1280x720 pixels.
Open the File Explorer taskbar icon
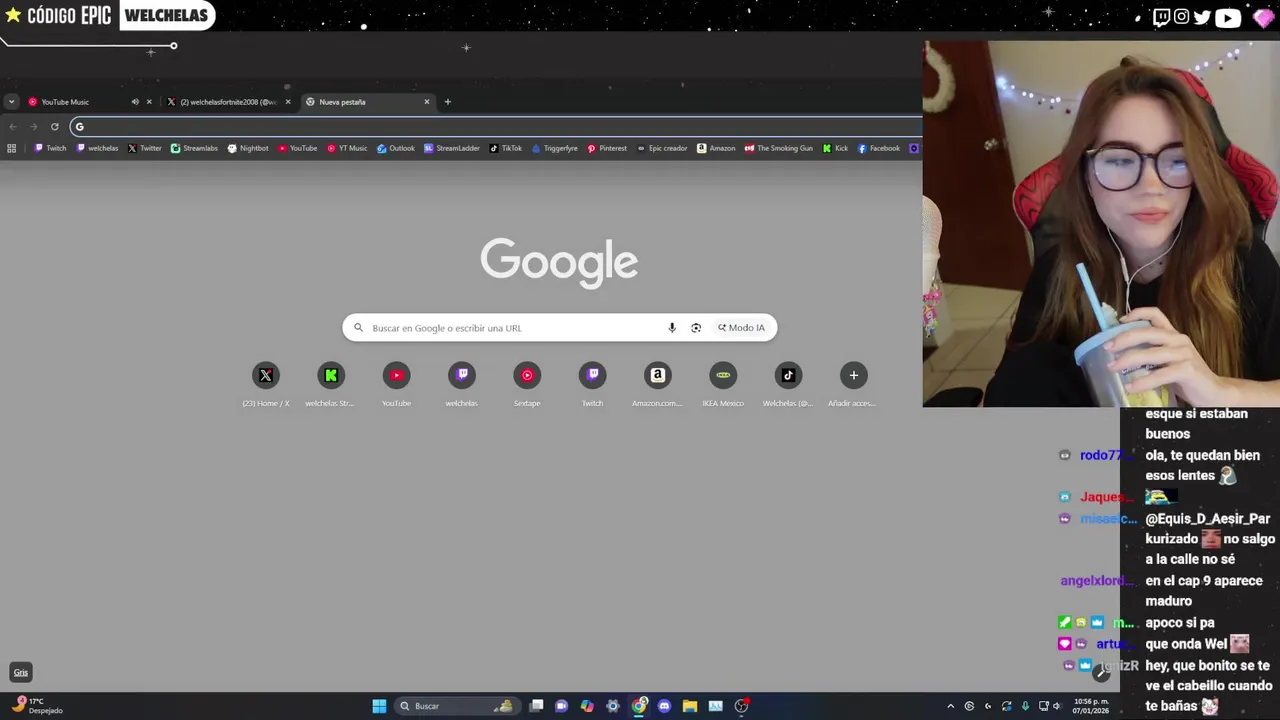pyautogui.click(x=690, y=706)
